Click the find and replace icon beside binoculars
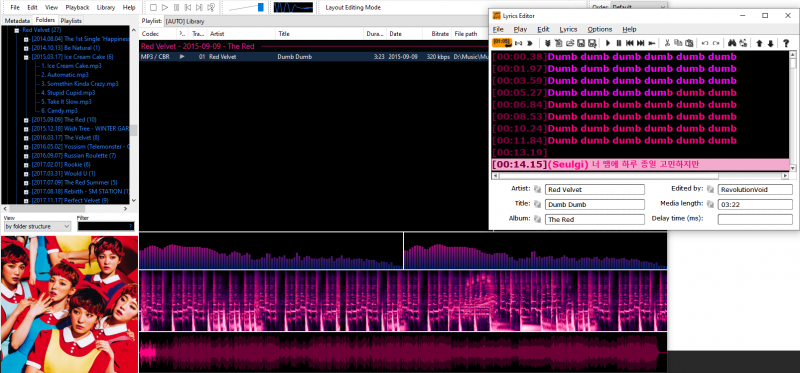Image resolution: width=800 pixels, height=373 pixels. tap(743, 43)
